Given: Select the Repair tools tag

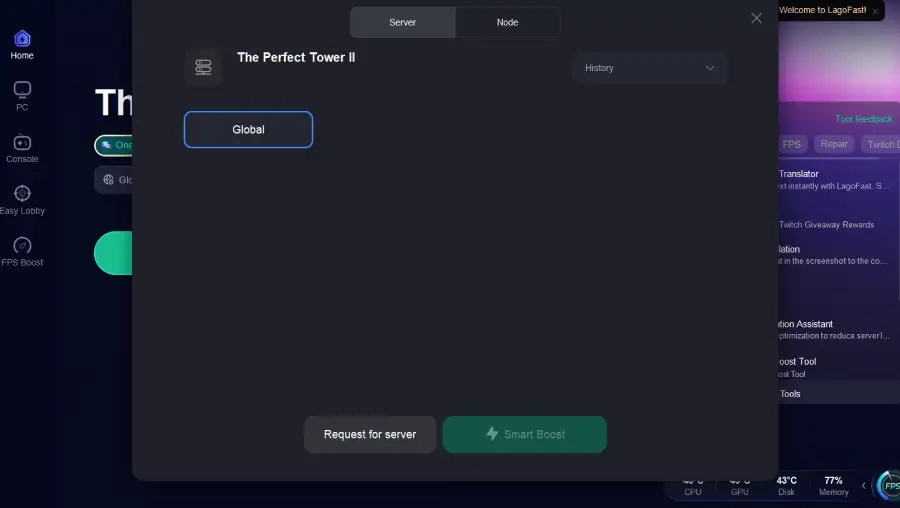Looking at the screenshot, I should [833, 144].
